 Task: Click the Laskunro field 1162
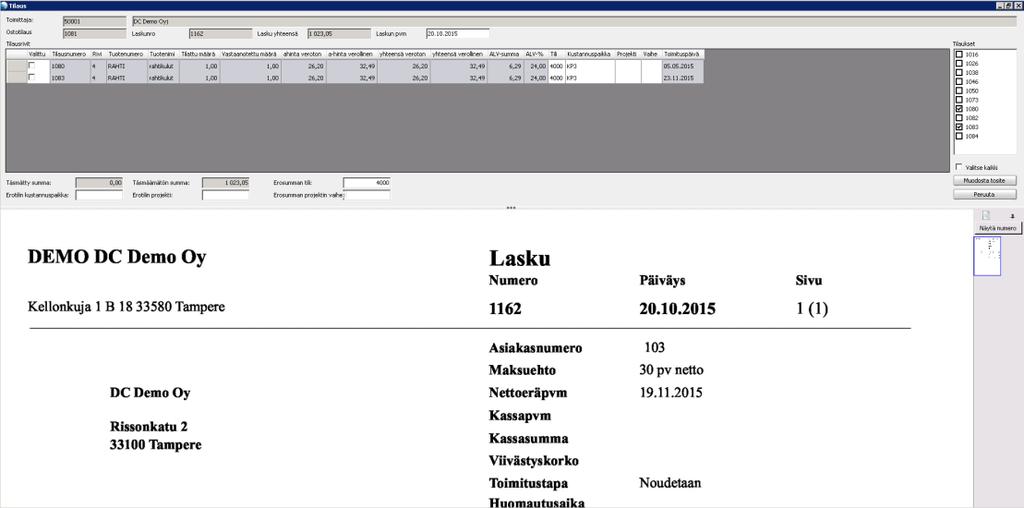pos(220,33)
